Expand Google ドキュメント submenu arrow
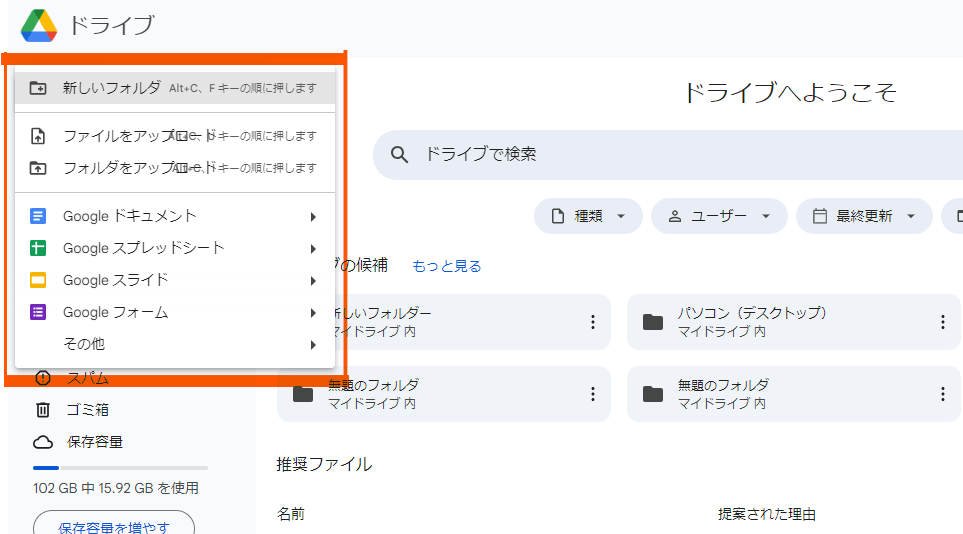 point(313,217)
